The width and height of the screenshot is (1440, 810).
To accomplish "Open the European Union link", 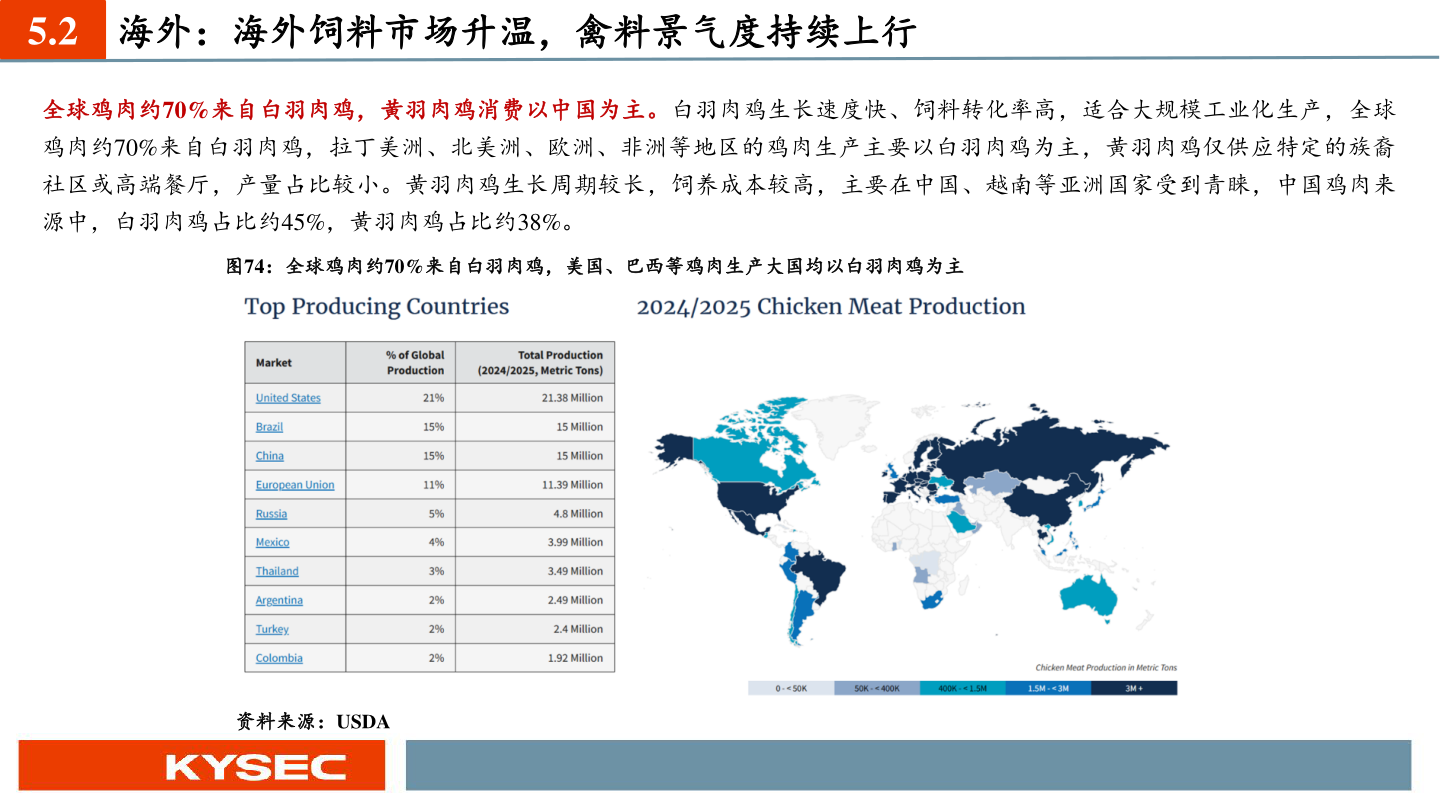I will tap(295, 485).
